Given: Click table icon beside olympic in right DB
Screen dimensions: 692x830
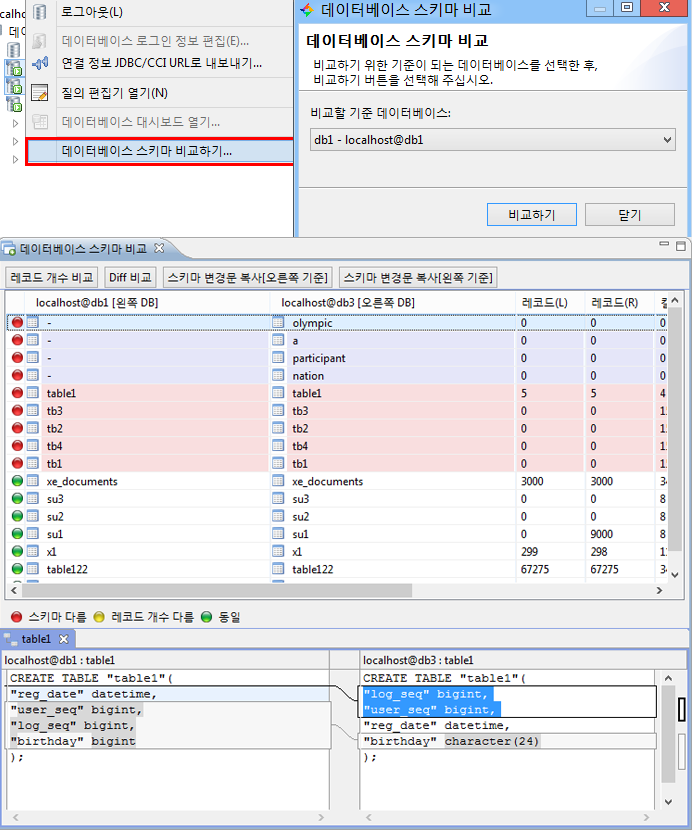Looking at the screenshot, I should click(278, 323).
